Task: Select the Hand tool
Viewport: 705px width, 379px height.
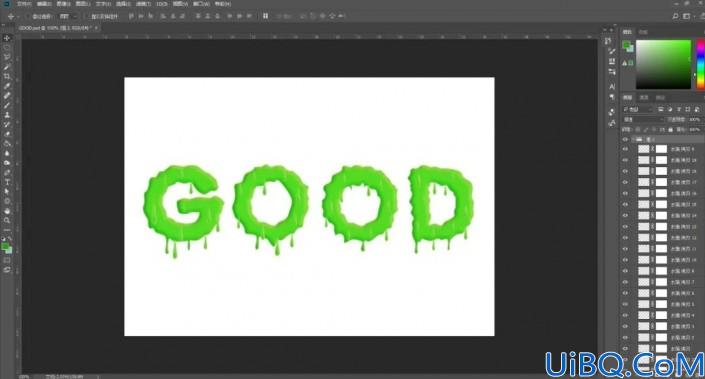Action: tap(7, 211)
